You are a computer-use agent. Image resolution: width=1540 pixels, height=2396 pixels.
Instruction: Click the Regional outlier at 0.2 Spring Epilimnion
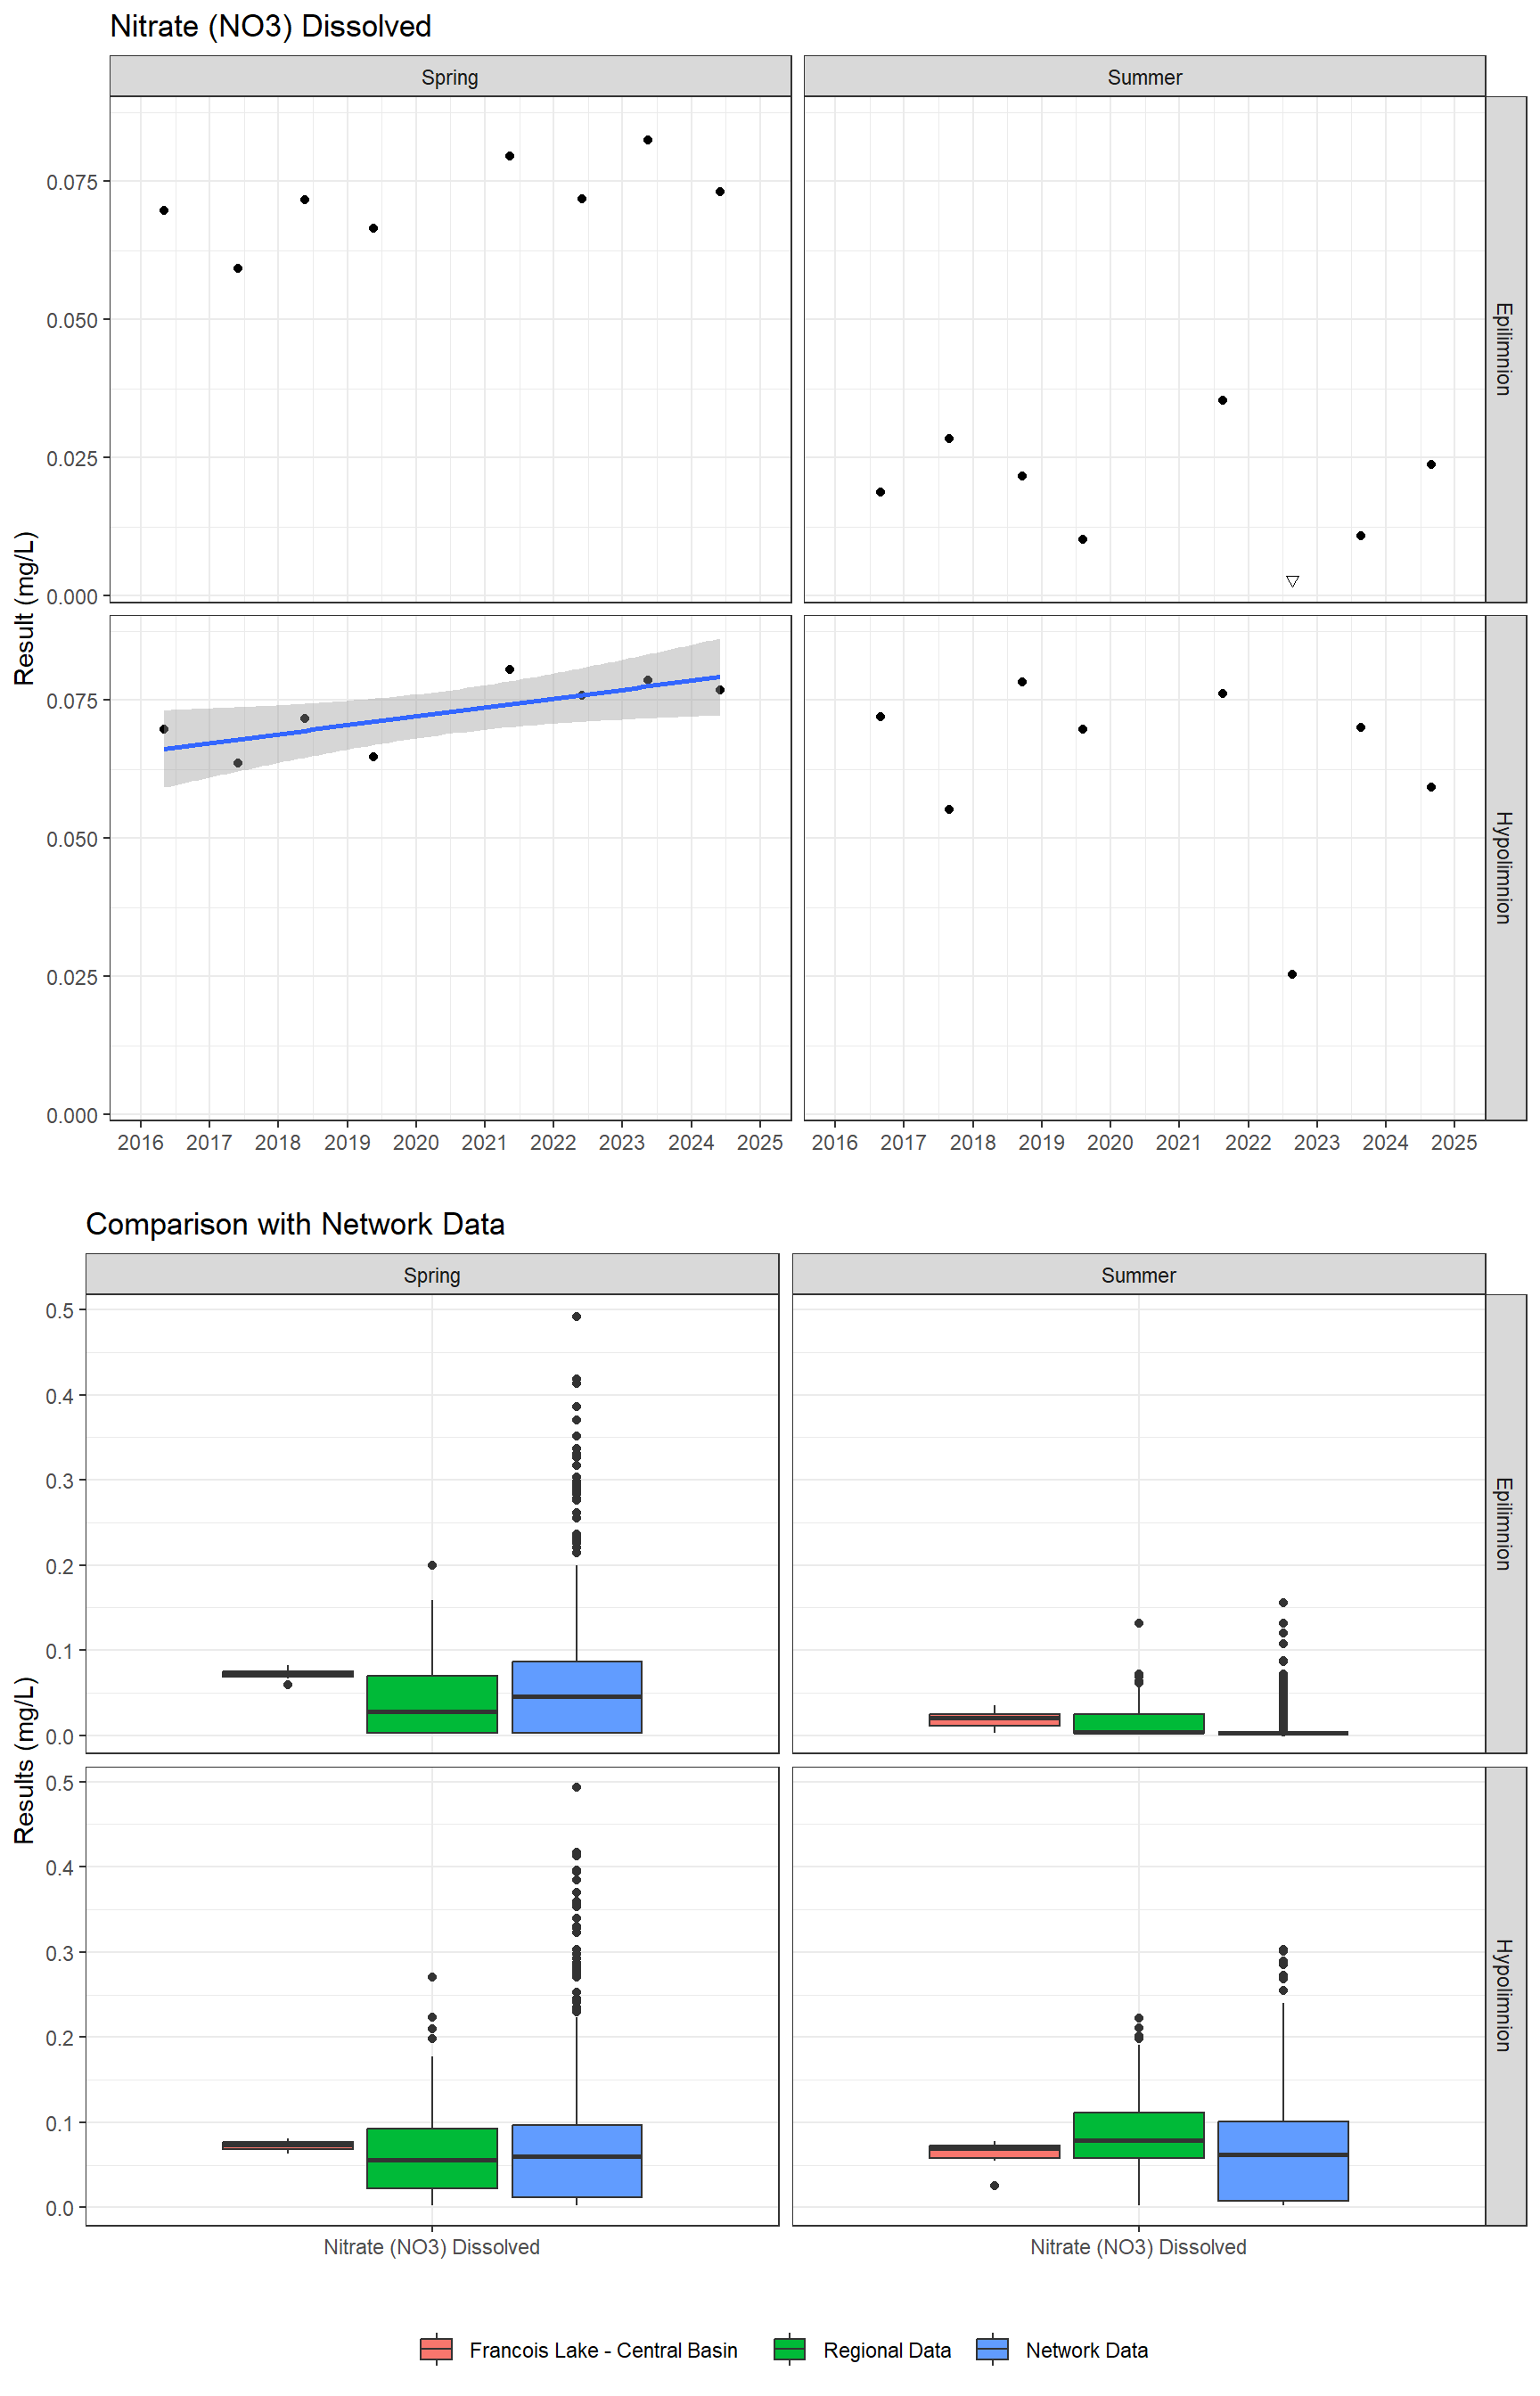(x=432, y=1565)
